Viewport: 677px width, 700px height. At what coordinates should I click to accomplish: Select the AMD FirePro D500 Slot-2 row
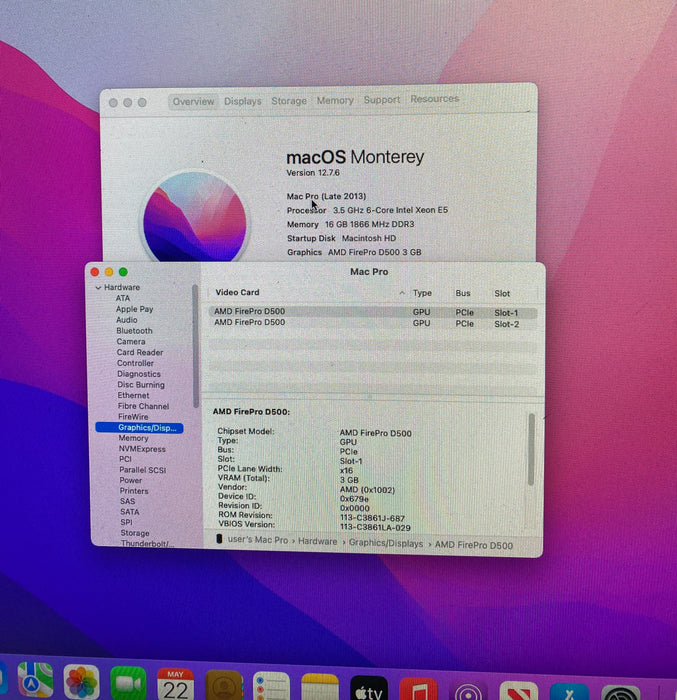coord(373,323)
